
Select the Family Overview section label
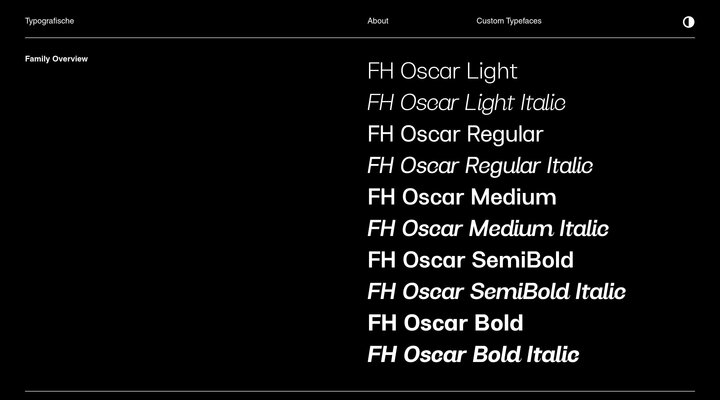pos(57,59)
